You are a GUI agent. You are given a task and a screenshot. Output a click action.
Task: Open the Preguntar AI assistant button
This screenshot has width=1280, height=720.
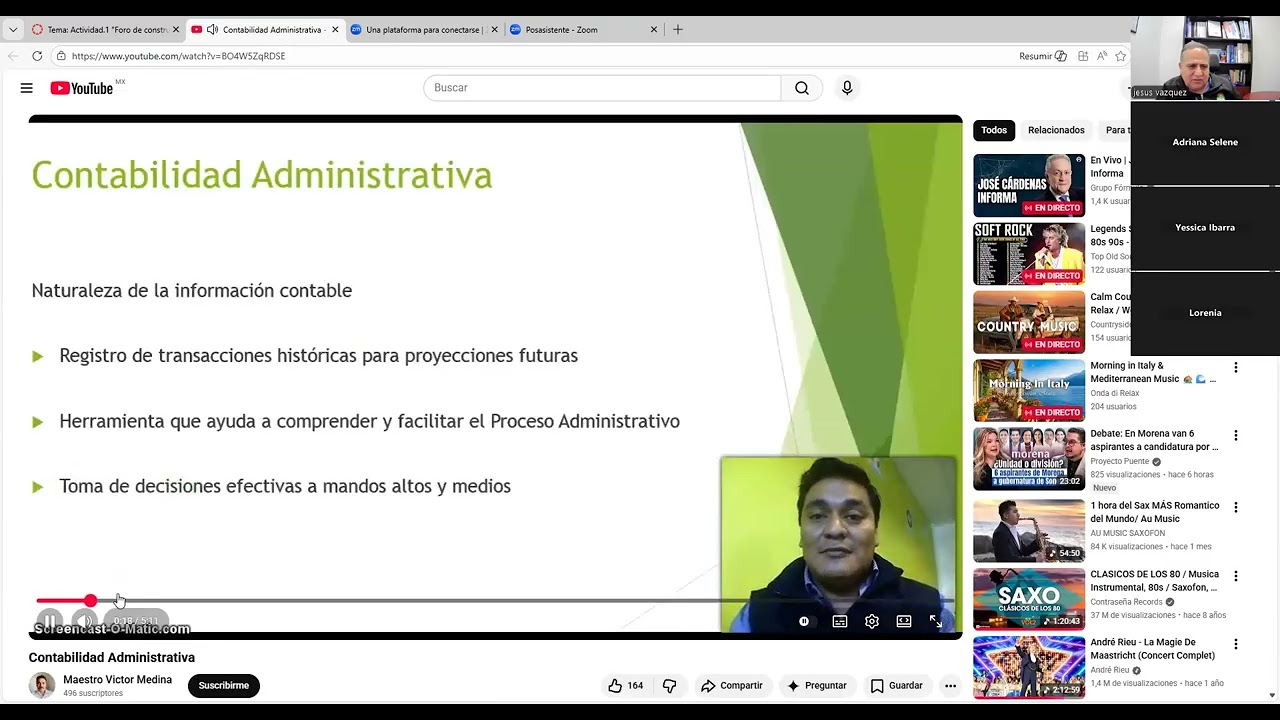(x=817, y=686)
